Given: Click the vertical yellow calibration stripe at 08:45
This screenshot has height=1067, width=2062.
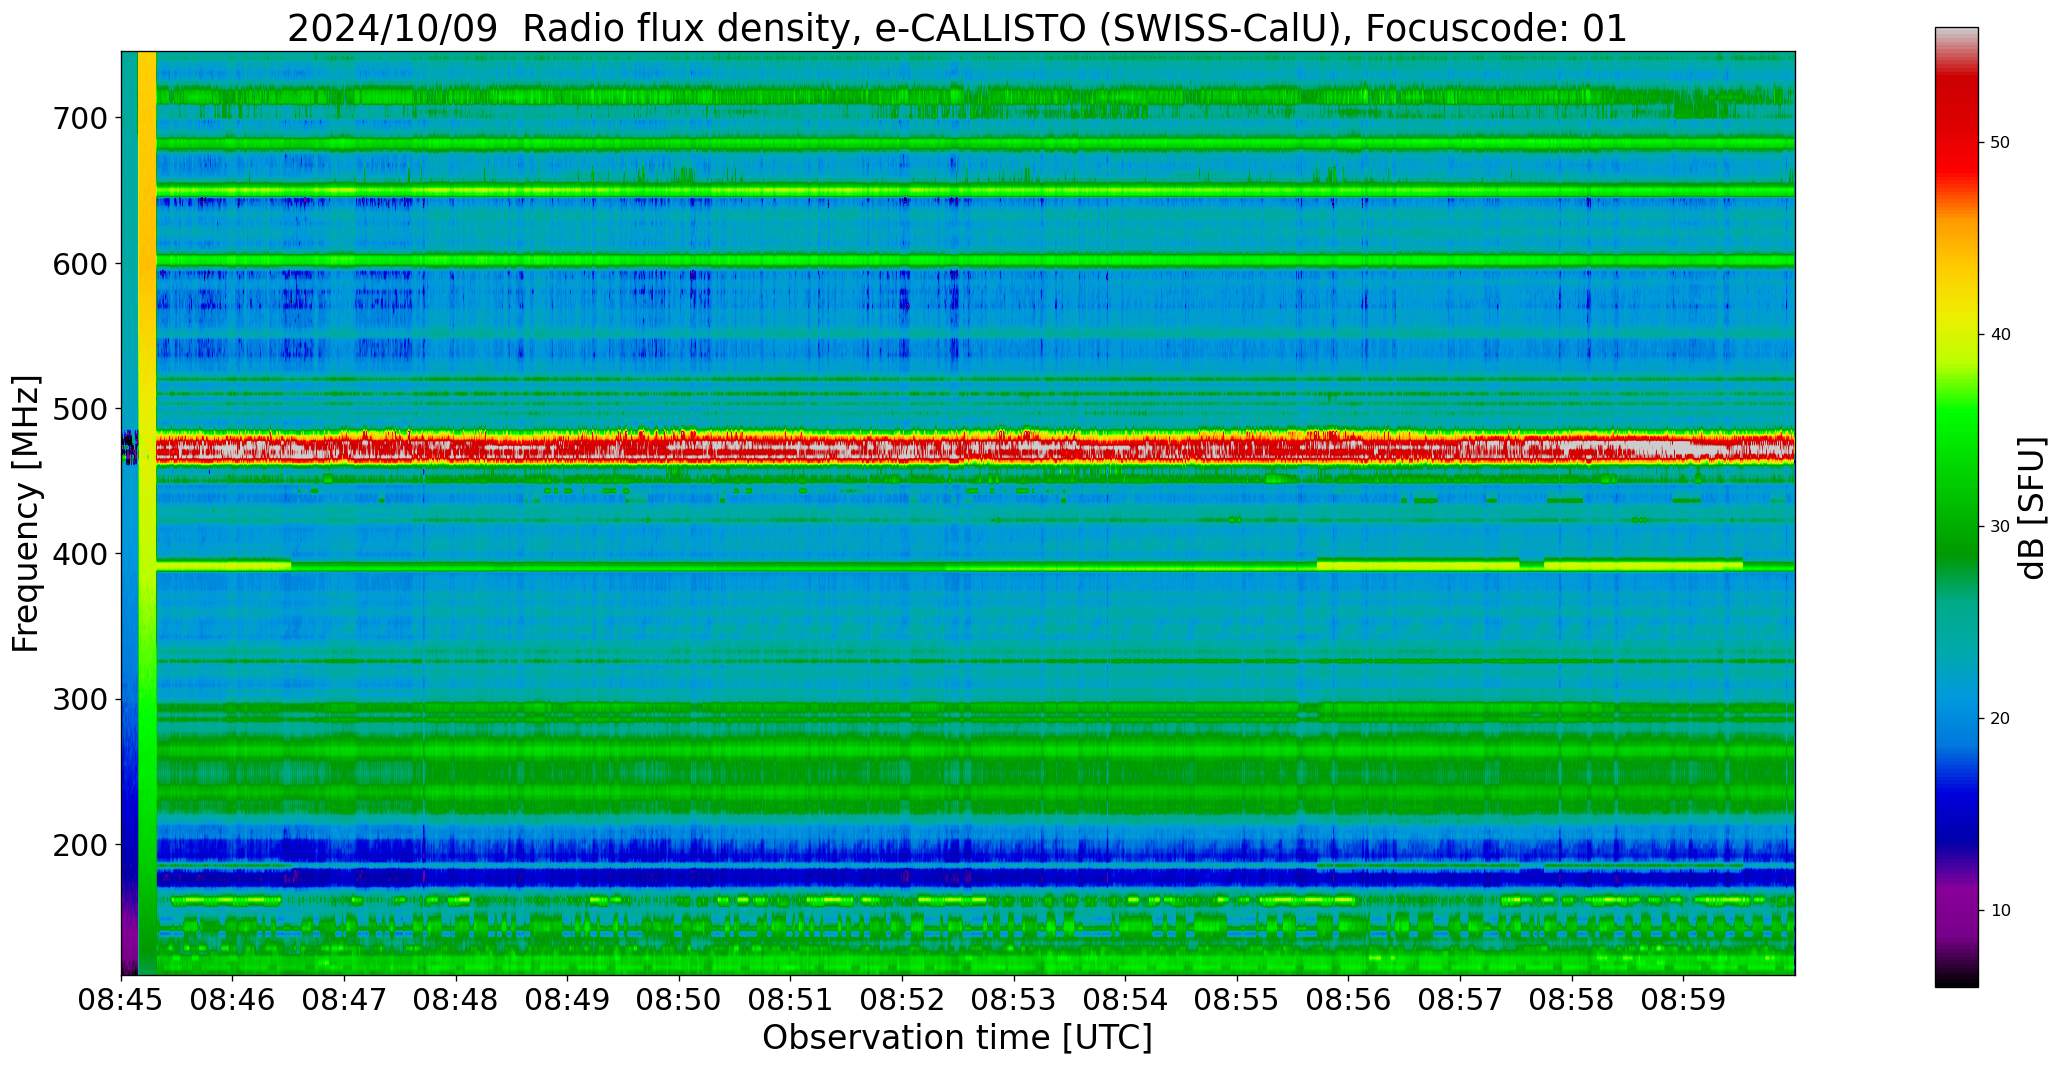Looking at the screenshot, I should [146, 513].
